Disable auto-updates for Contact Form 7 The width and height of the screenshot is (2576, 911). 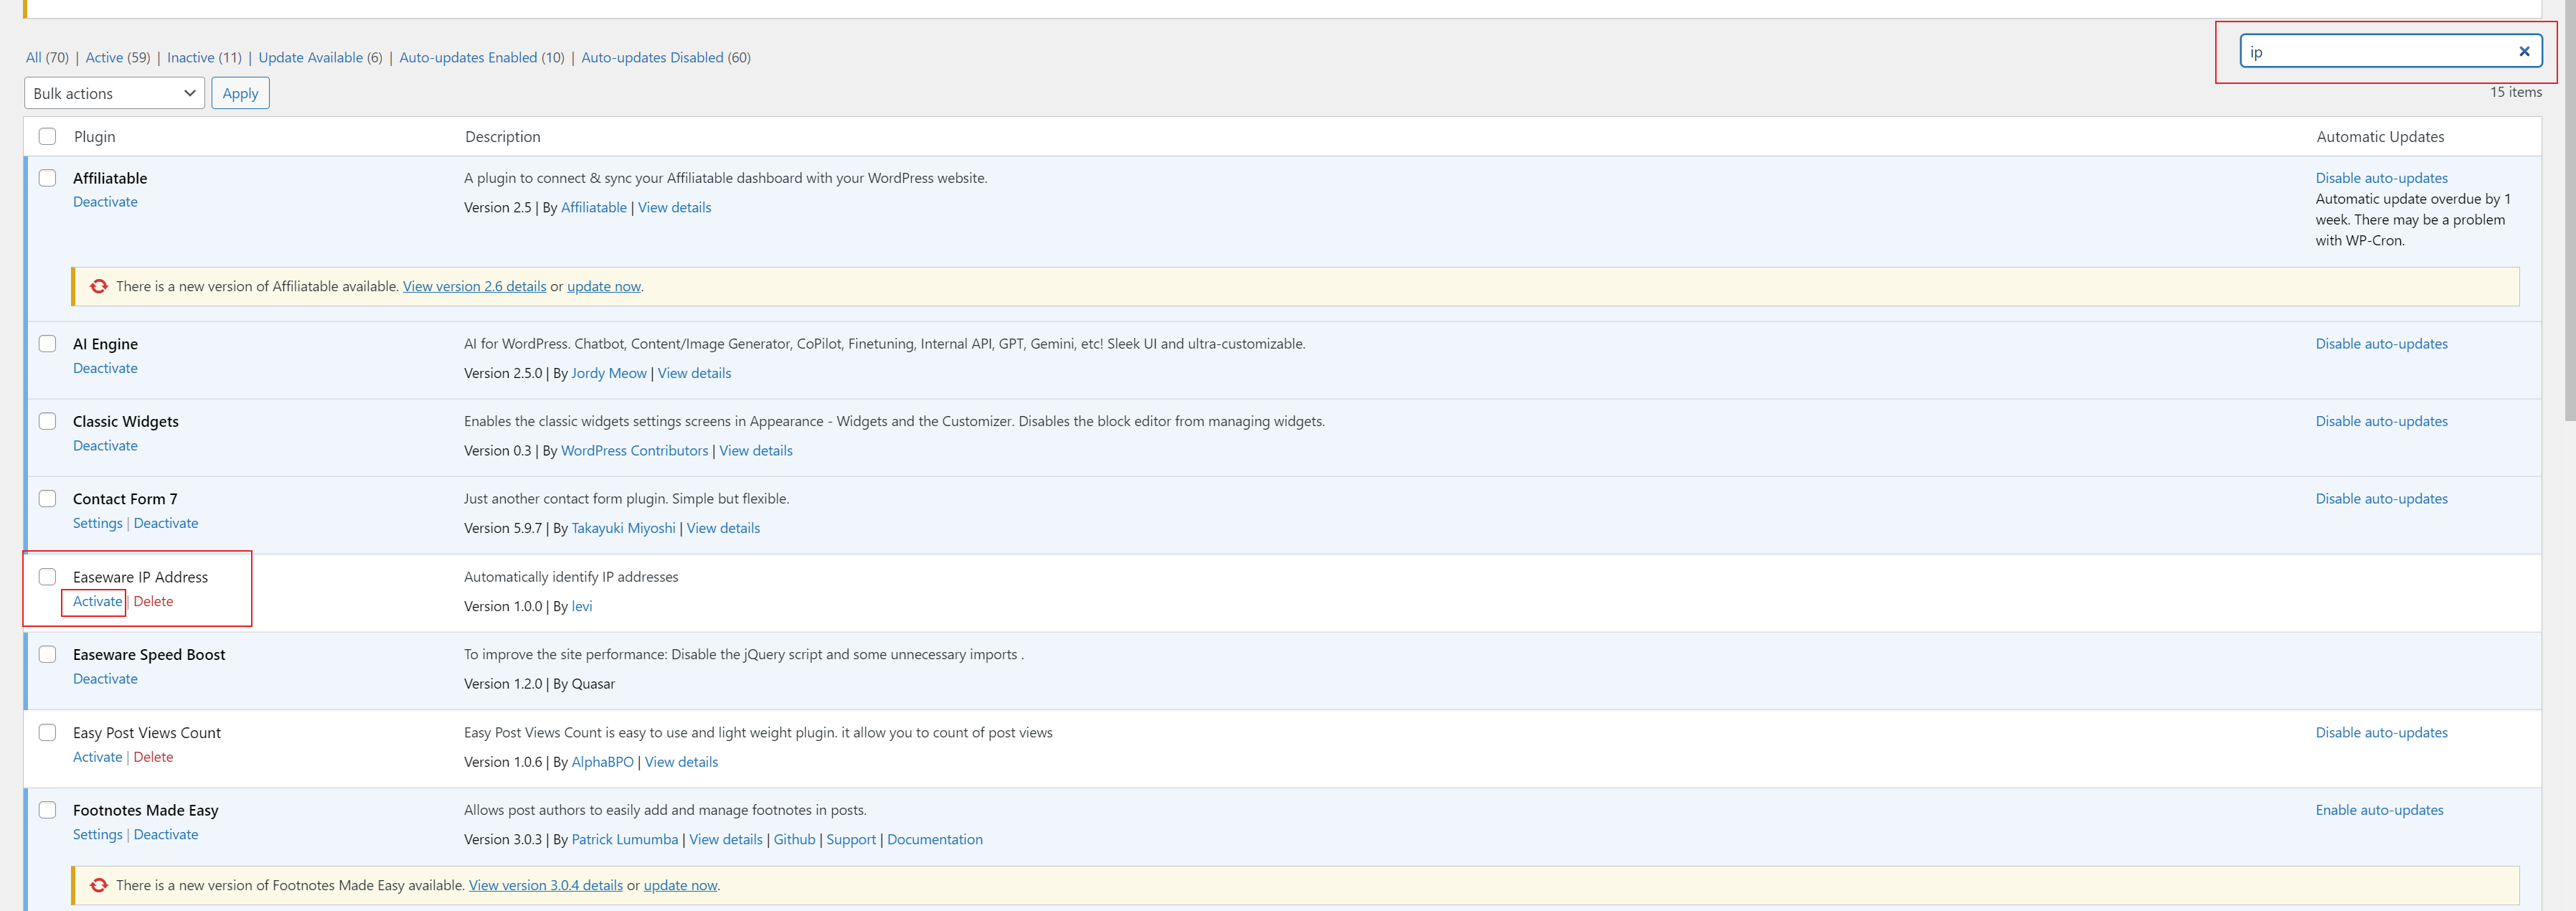(x=2381, y=499)
